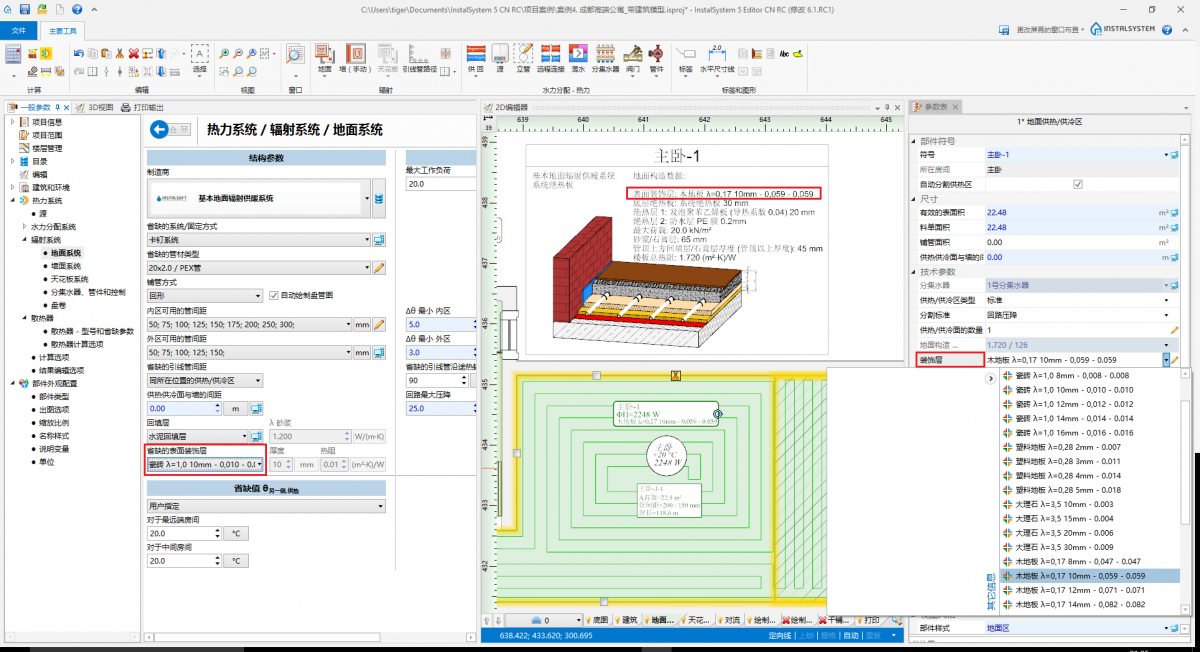Save project with the floppy disk icon

point(27,9)
